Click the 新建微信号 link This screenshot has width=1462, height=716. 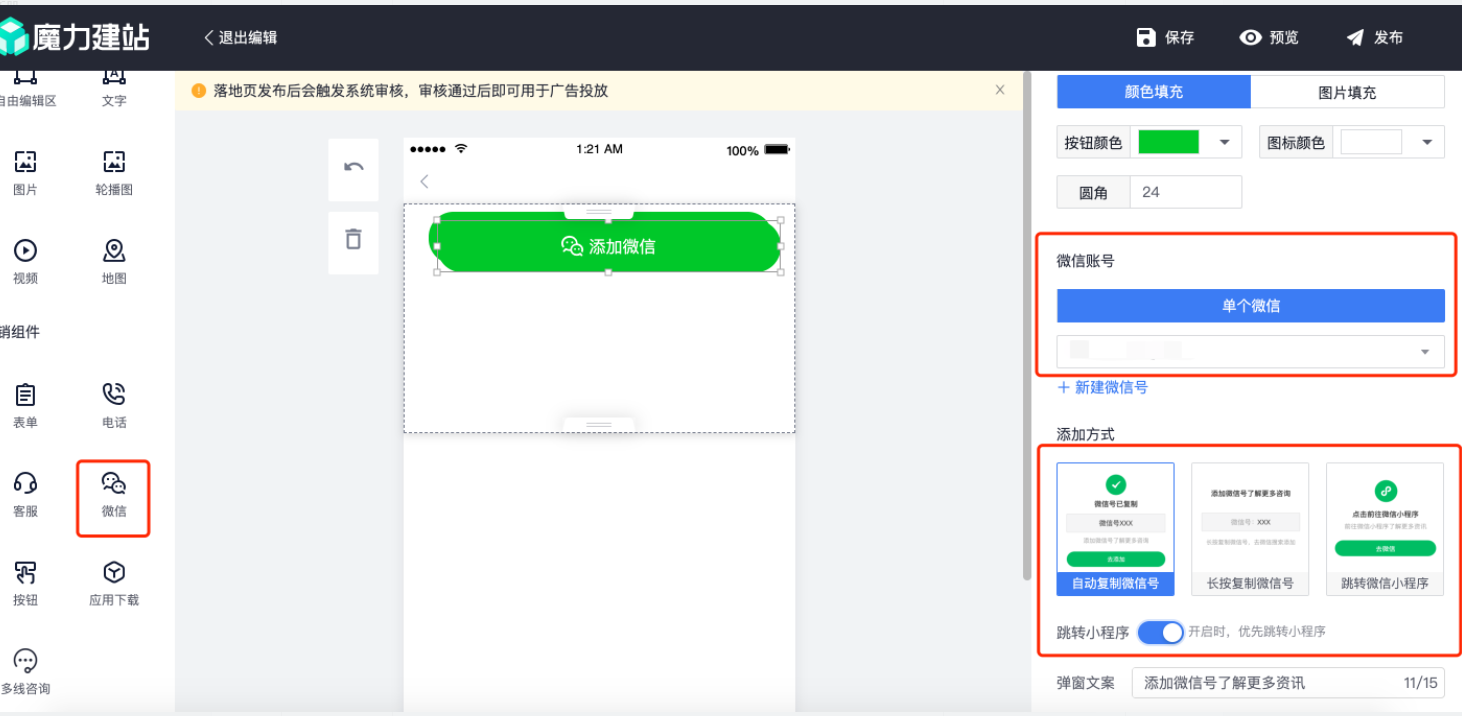pos(1103,387)
